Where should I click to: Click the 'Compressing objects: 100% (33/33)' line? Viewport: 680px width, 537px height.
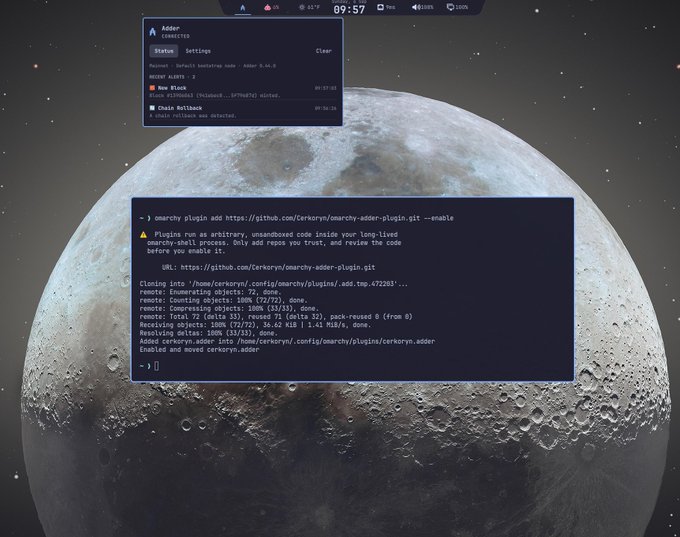(x=229, y=308)
